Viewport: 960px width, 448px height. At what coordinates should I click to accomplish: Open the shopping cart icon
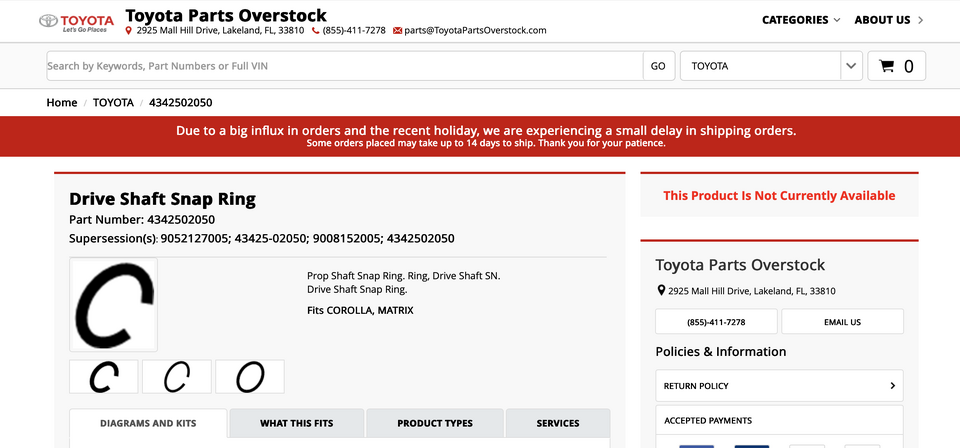(886, 66)
